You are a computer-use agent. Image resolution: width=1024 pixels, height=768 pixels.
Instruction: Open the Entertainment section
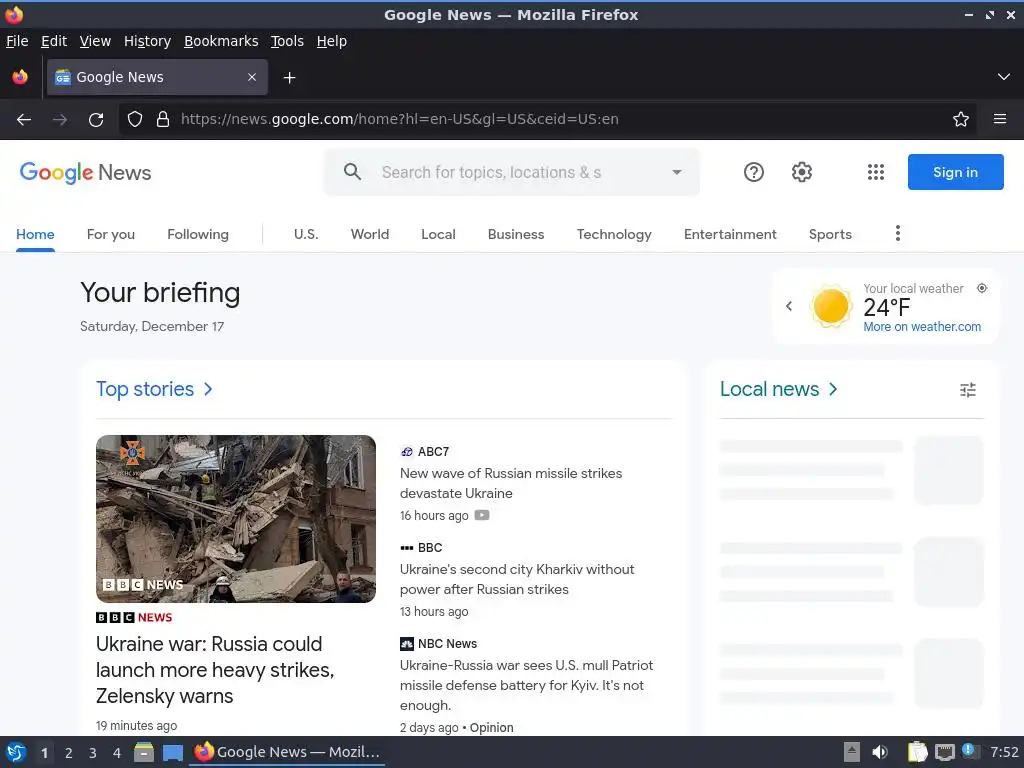pyautogui.click(x=730, y=234)
